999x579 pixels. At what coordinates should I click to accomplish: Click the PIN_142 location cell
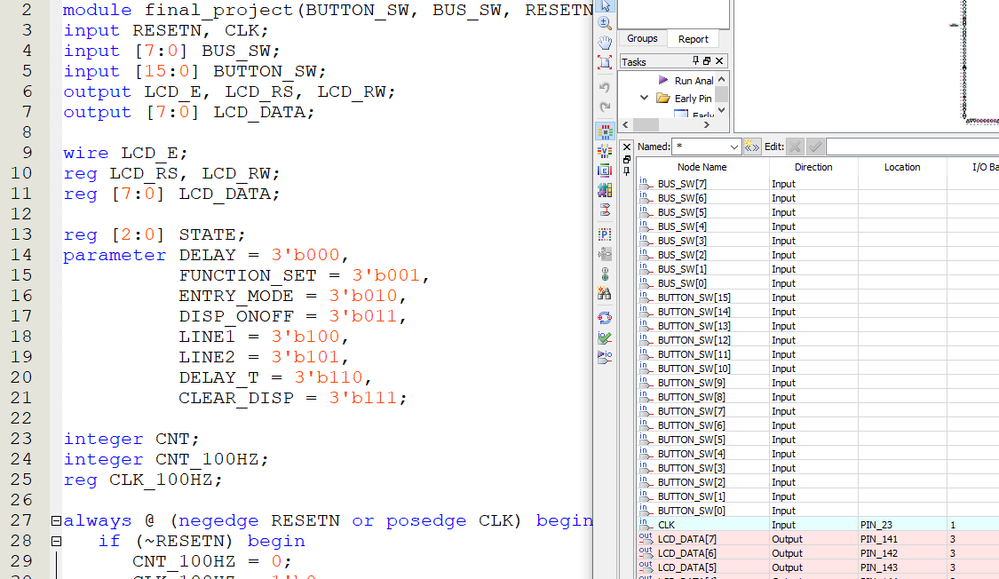pos(902,554)
